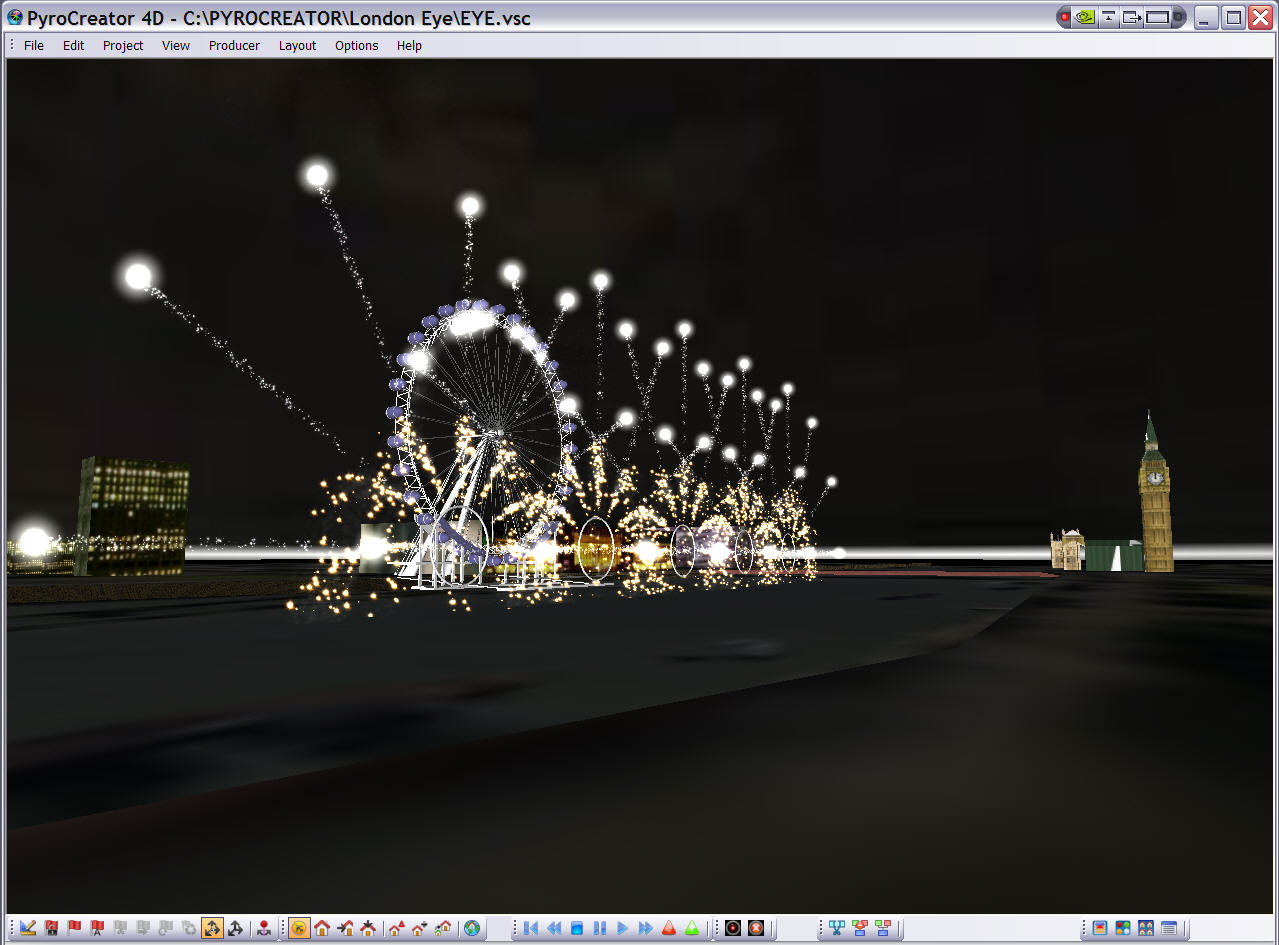Screen dimensions: 1279x945
Task: Pause the show playback
Action: 600,928
